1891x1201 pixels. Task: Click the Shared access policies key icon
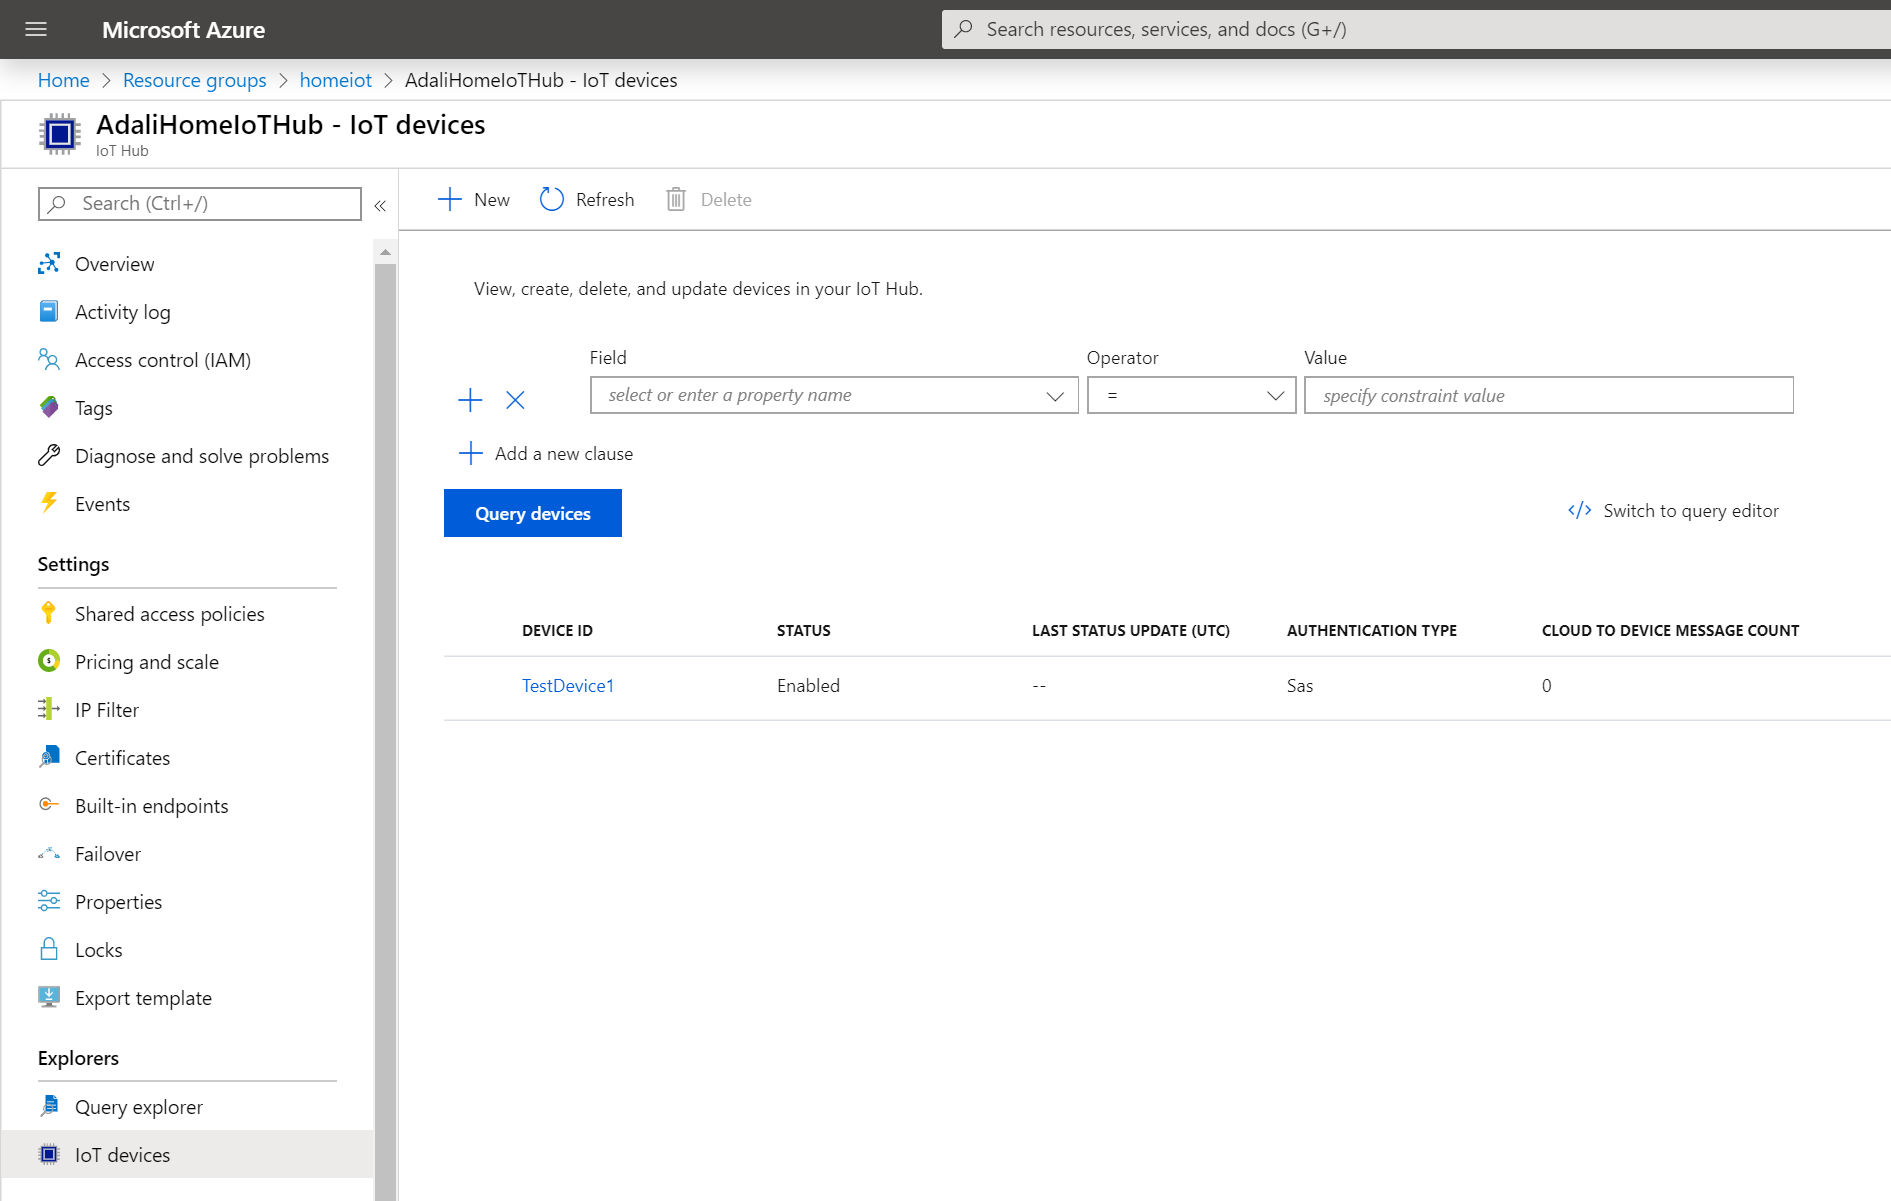tap(48, 613)
